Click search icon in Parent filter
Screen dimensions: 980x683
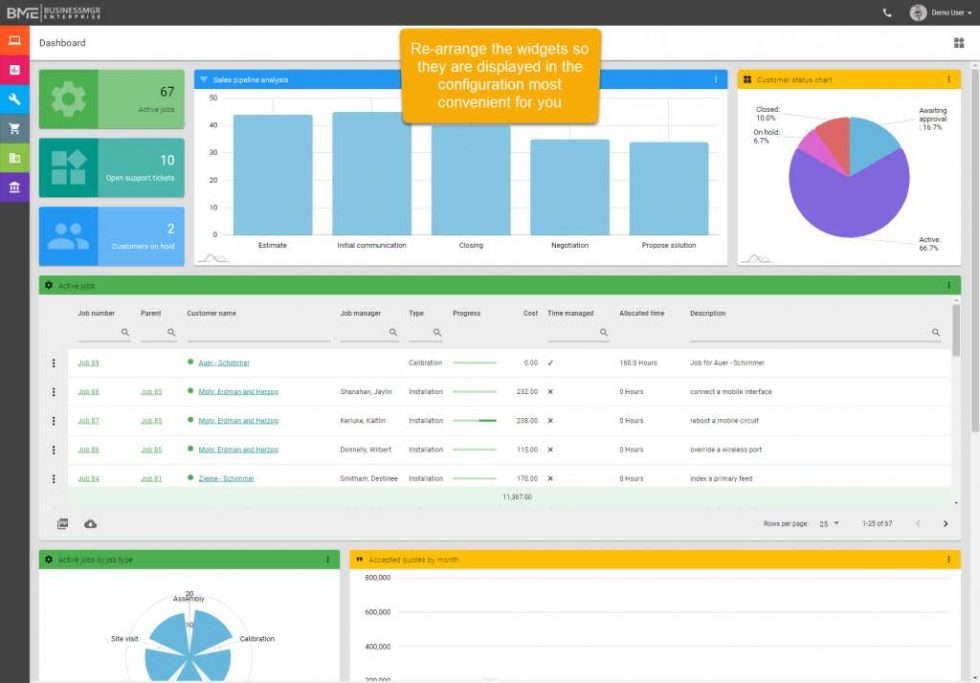tap(171, 332)
